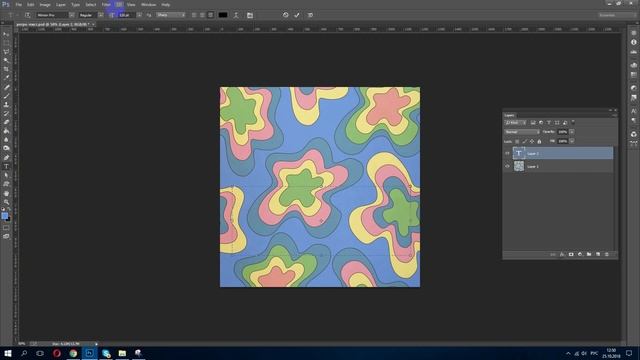Select the Pen tool

6,158
